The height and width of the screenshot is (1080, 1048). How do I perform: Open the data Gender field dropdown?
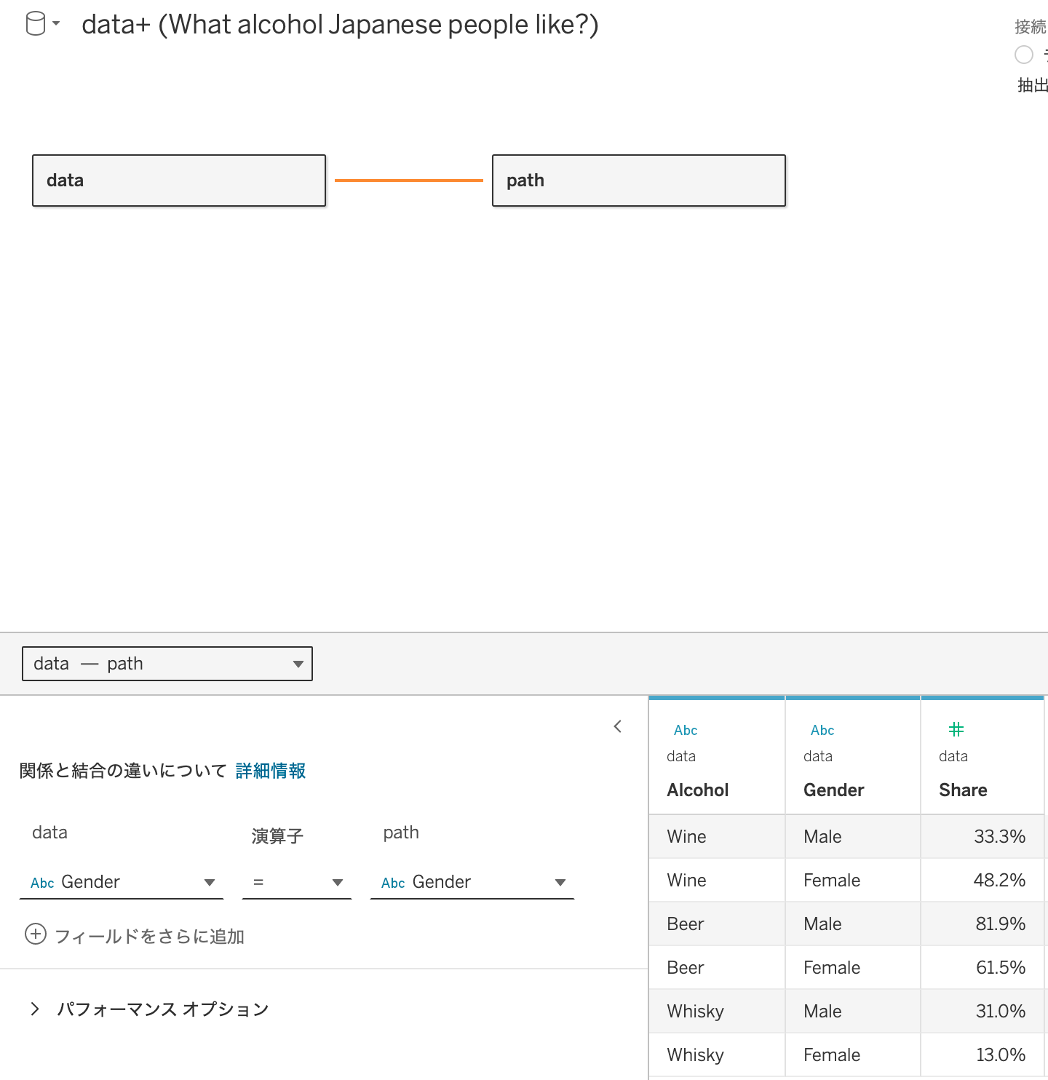coord(121,882)
